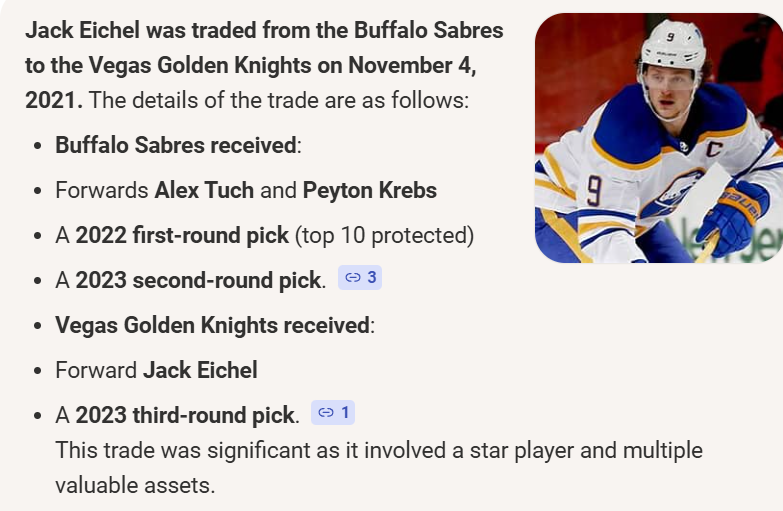783x511 pixels.
Task: Open the citation badge numbered 1
Action: [333, 412]
